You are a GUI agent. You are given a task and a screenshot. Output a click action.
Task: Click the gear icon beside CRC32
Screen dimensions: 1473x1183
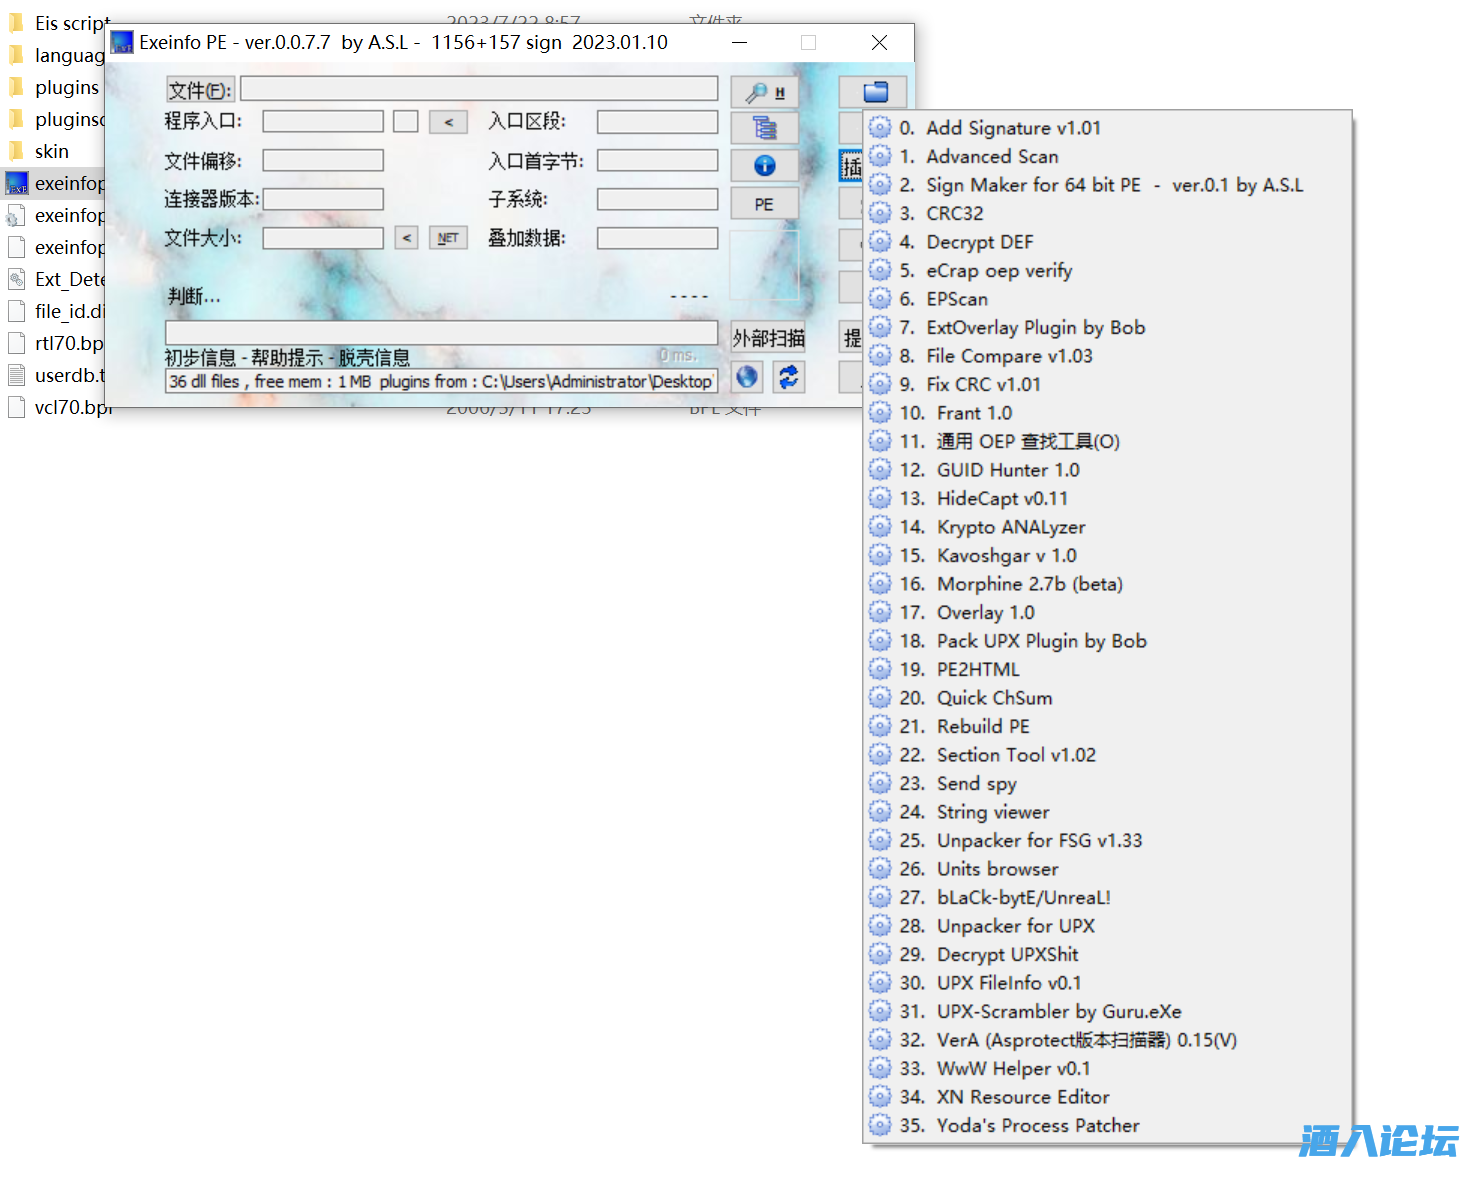tap(880, 213)
